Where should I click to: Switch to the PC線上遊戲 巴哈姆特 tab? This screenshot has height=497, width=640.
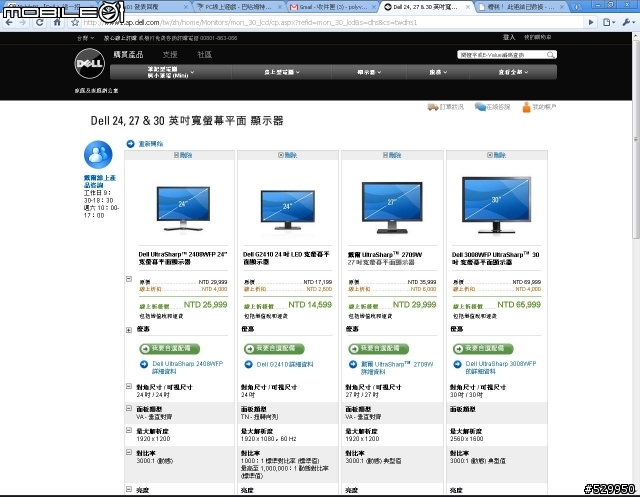237,7
